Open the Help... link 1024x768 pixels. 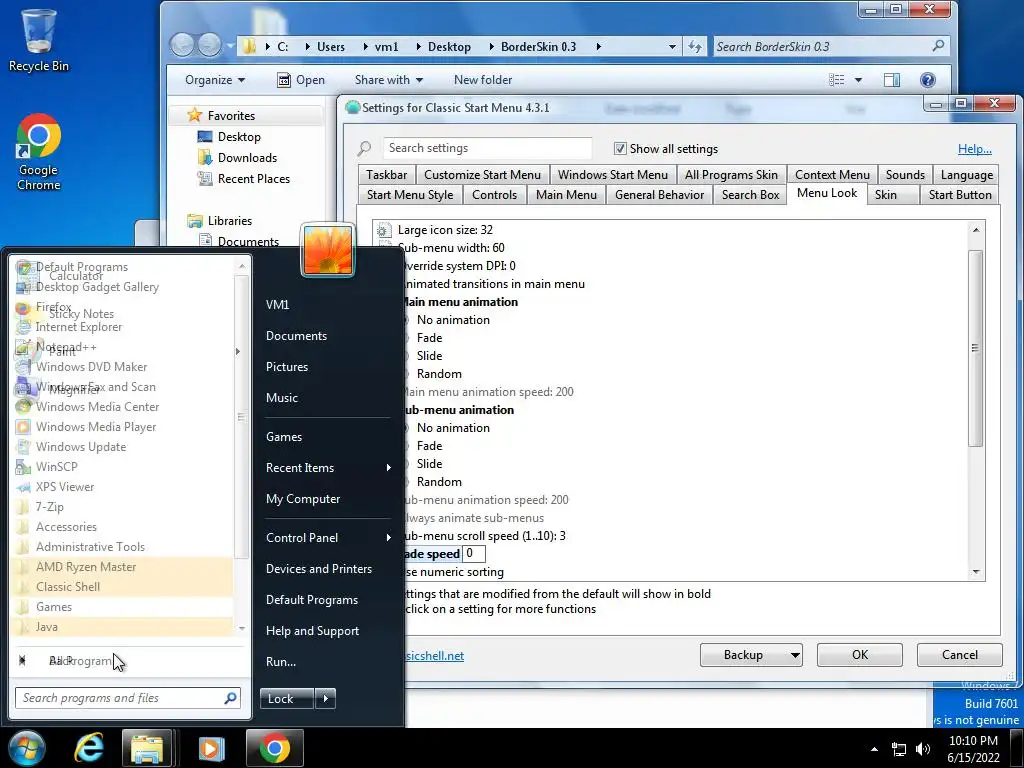(x=974, y=149)
